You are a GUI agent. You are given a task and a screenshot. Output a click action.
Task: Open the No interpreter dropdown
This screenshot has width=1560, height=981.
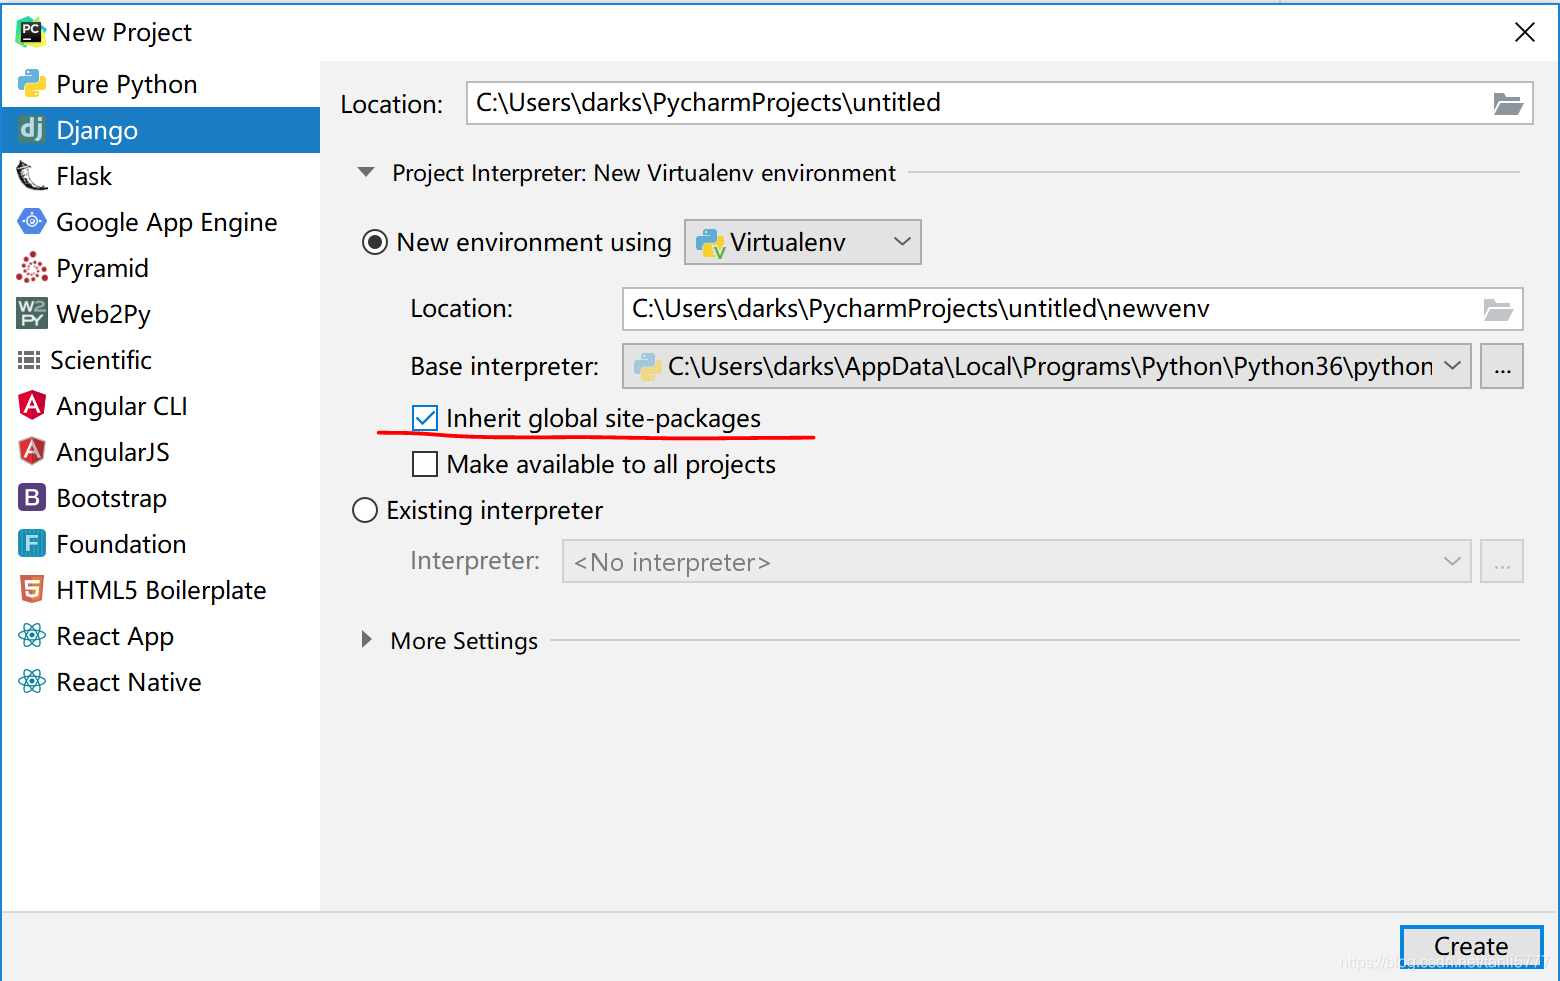(x=1017, y=561)
